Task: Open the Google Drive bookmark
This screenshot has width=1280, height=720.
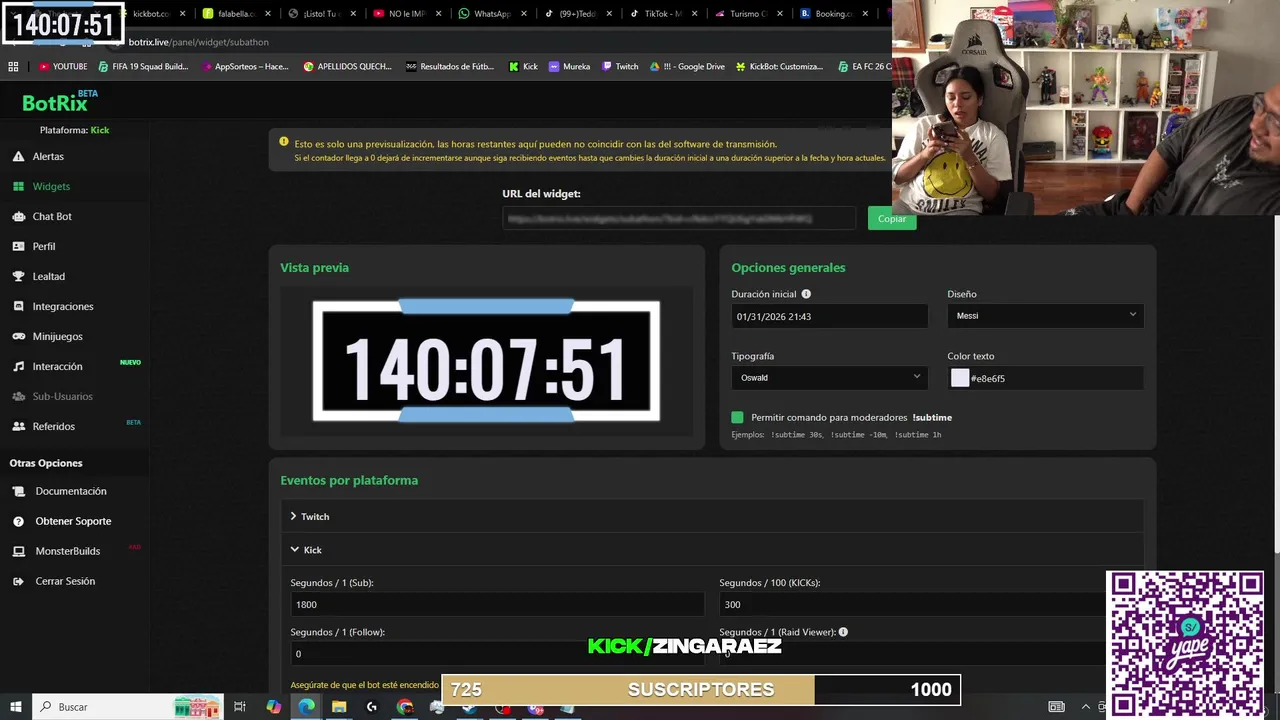Action: 687,66
